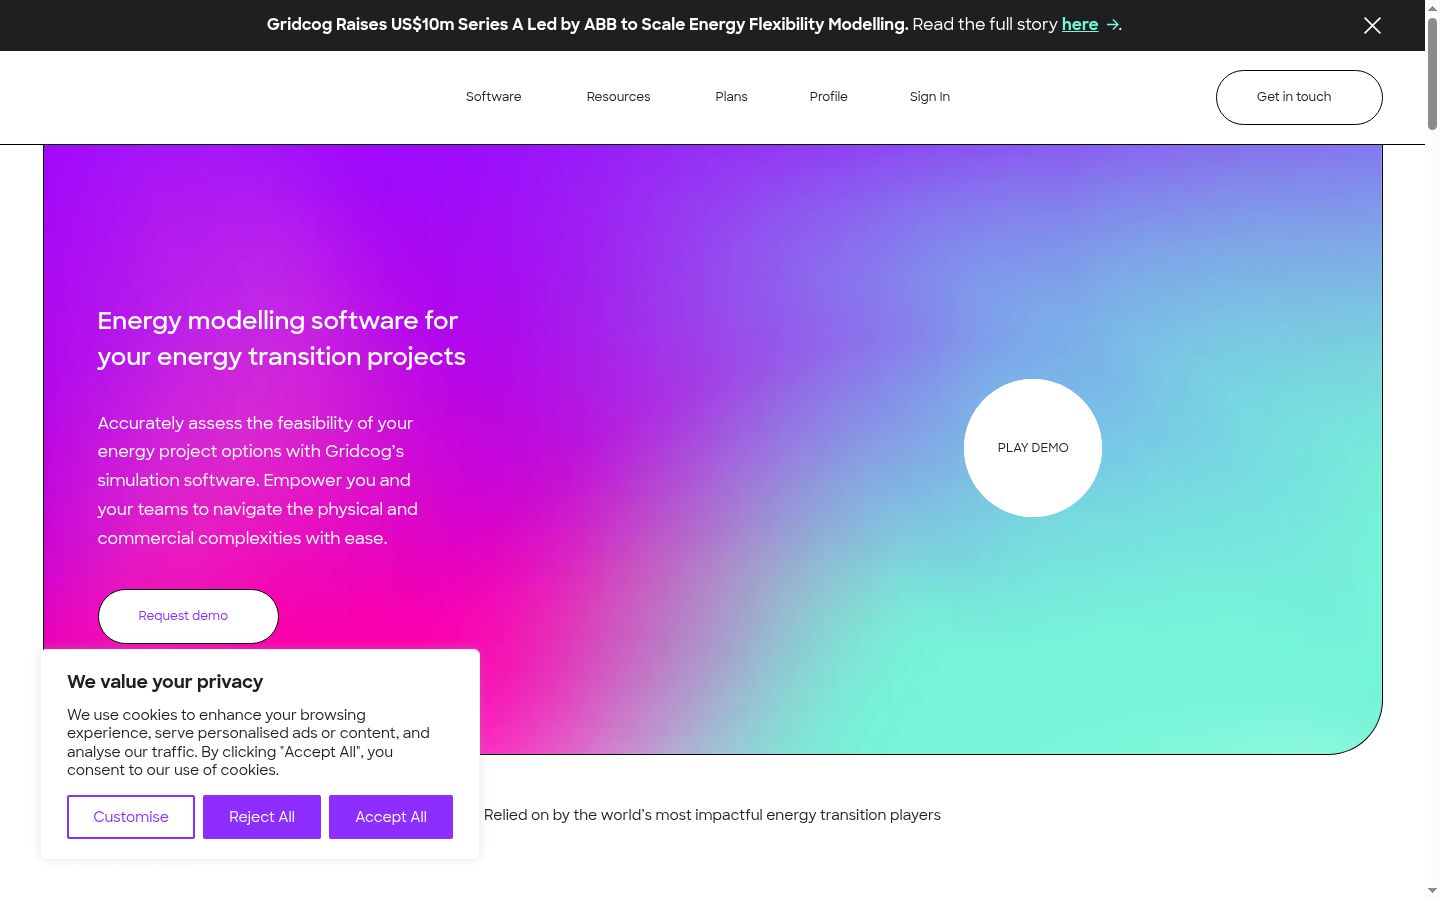Open the Software menu
The width and height of the screenshot is (1440, 900).
click(493, 97)
